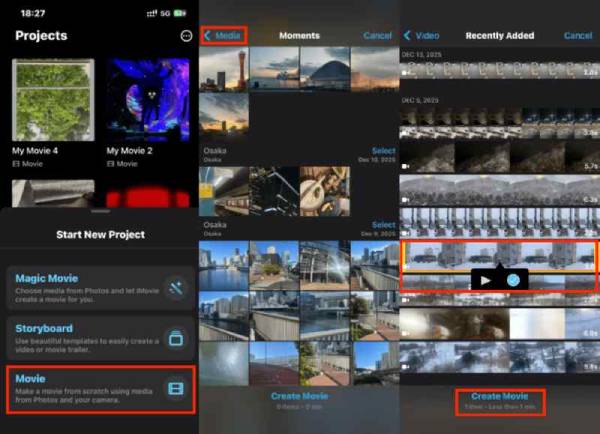The image size is (600, 434).
Task: Tap the Magic Movie wand icon
Action: click(x=176, y=288)
